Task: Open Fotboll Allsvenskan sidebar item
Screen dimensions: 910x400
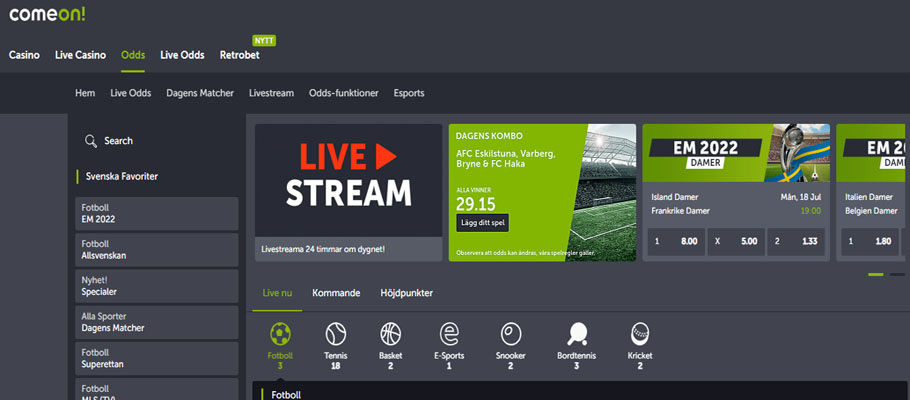Action: tap(157, 250)
